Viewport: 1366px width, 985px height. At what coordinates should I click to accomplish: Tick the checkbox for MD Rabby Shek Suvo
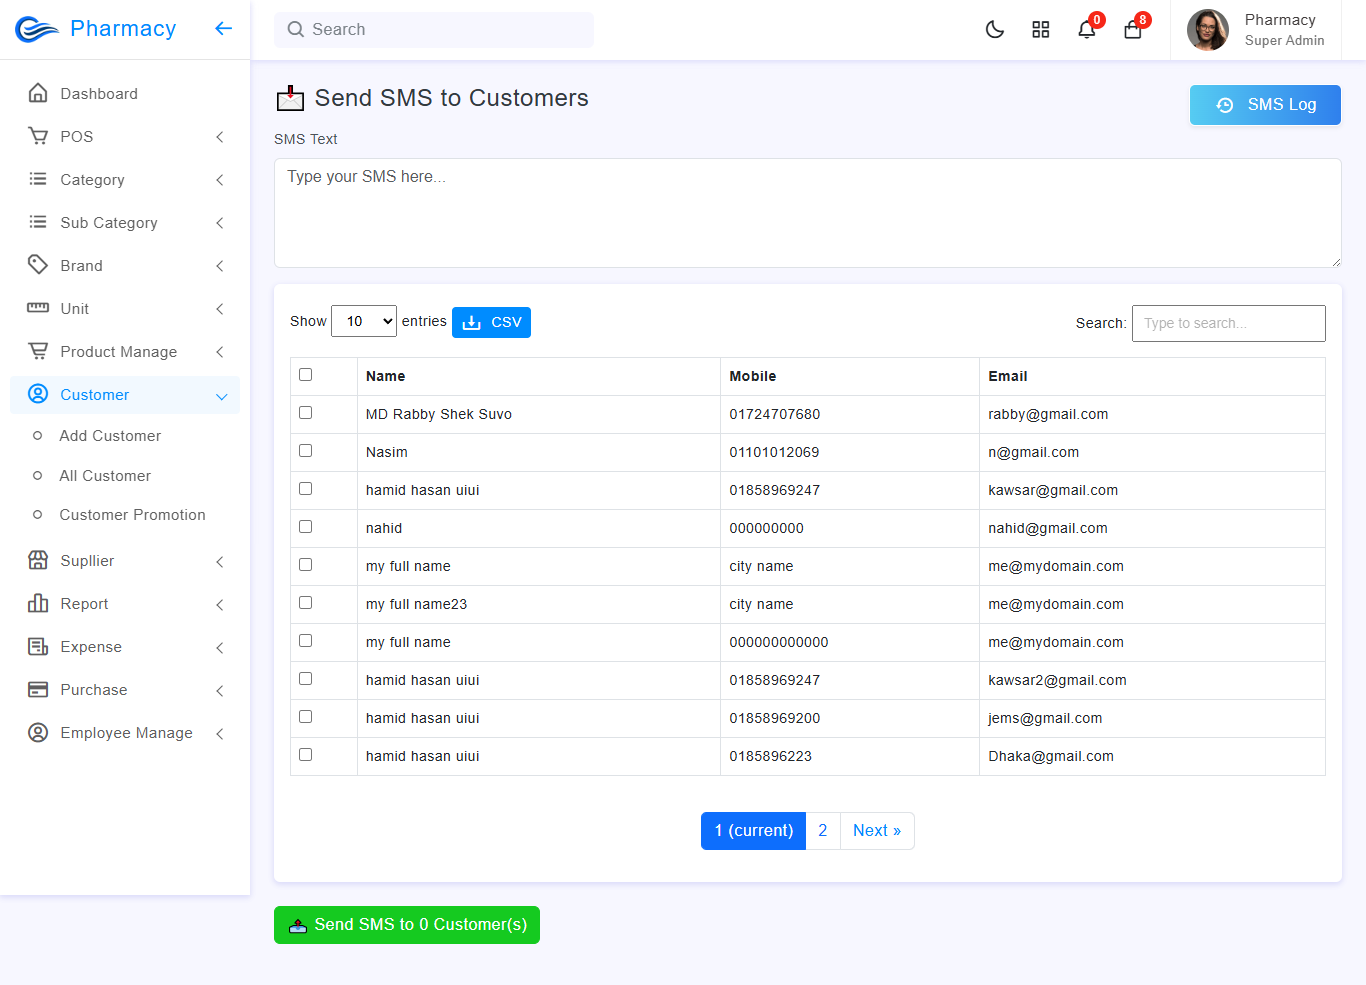306,413
